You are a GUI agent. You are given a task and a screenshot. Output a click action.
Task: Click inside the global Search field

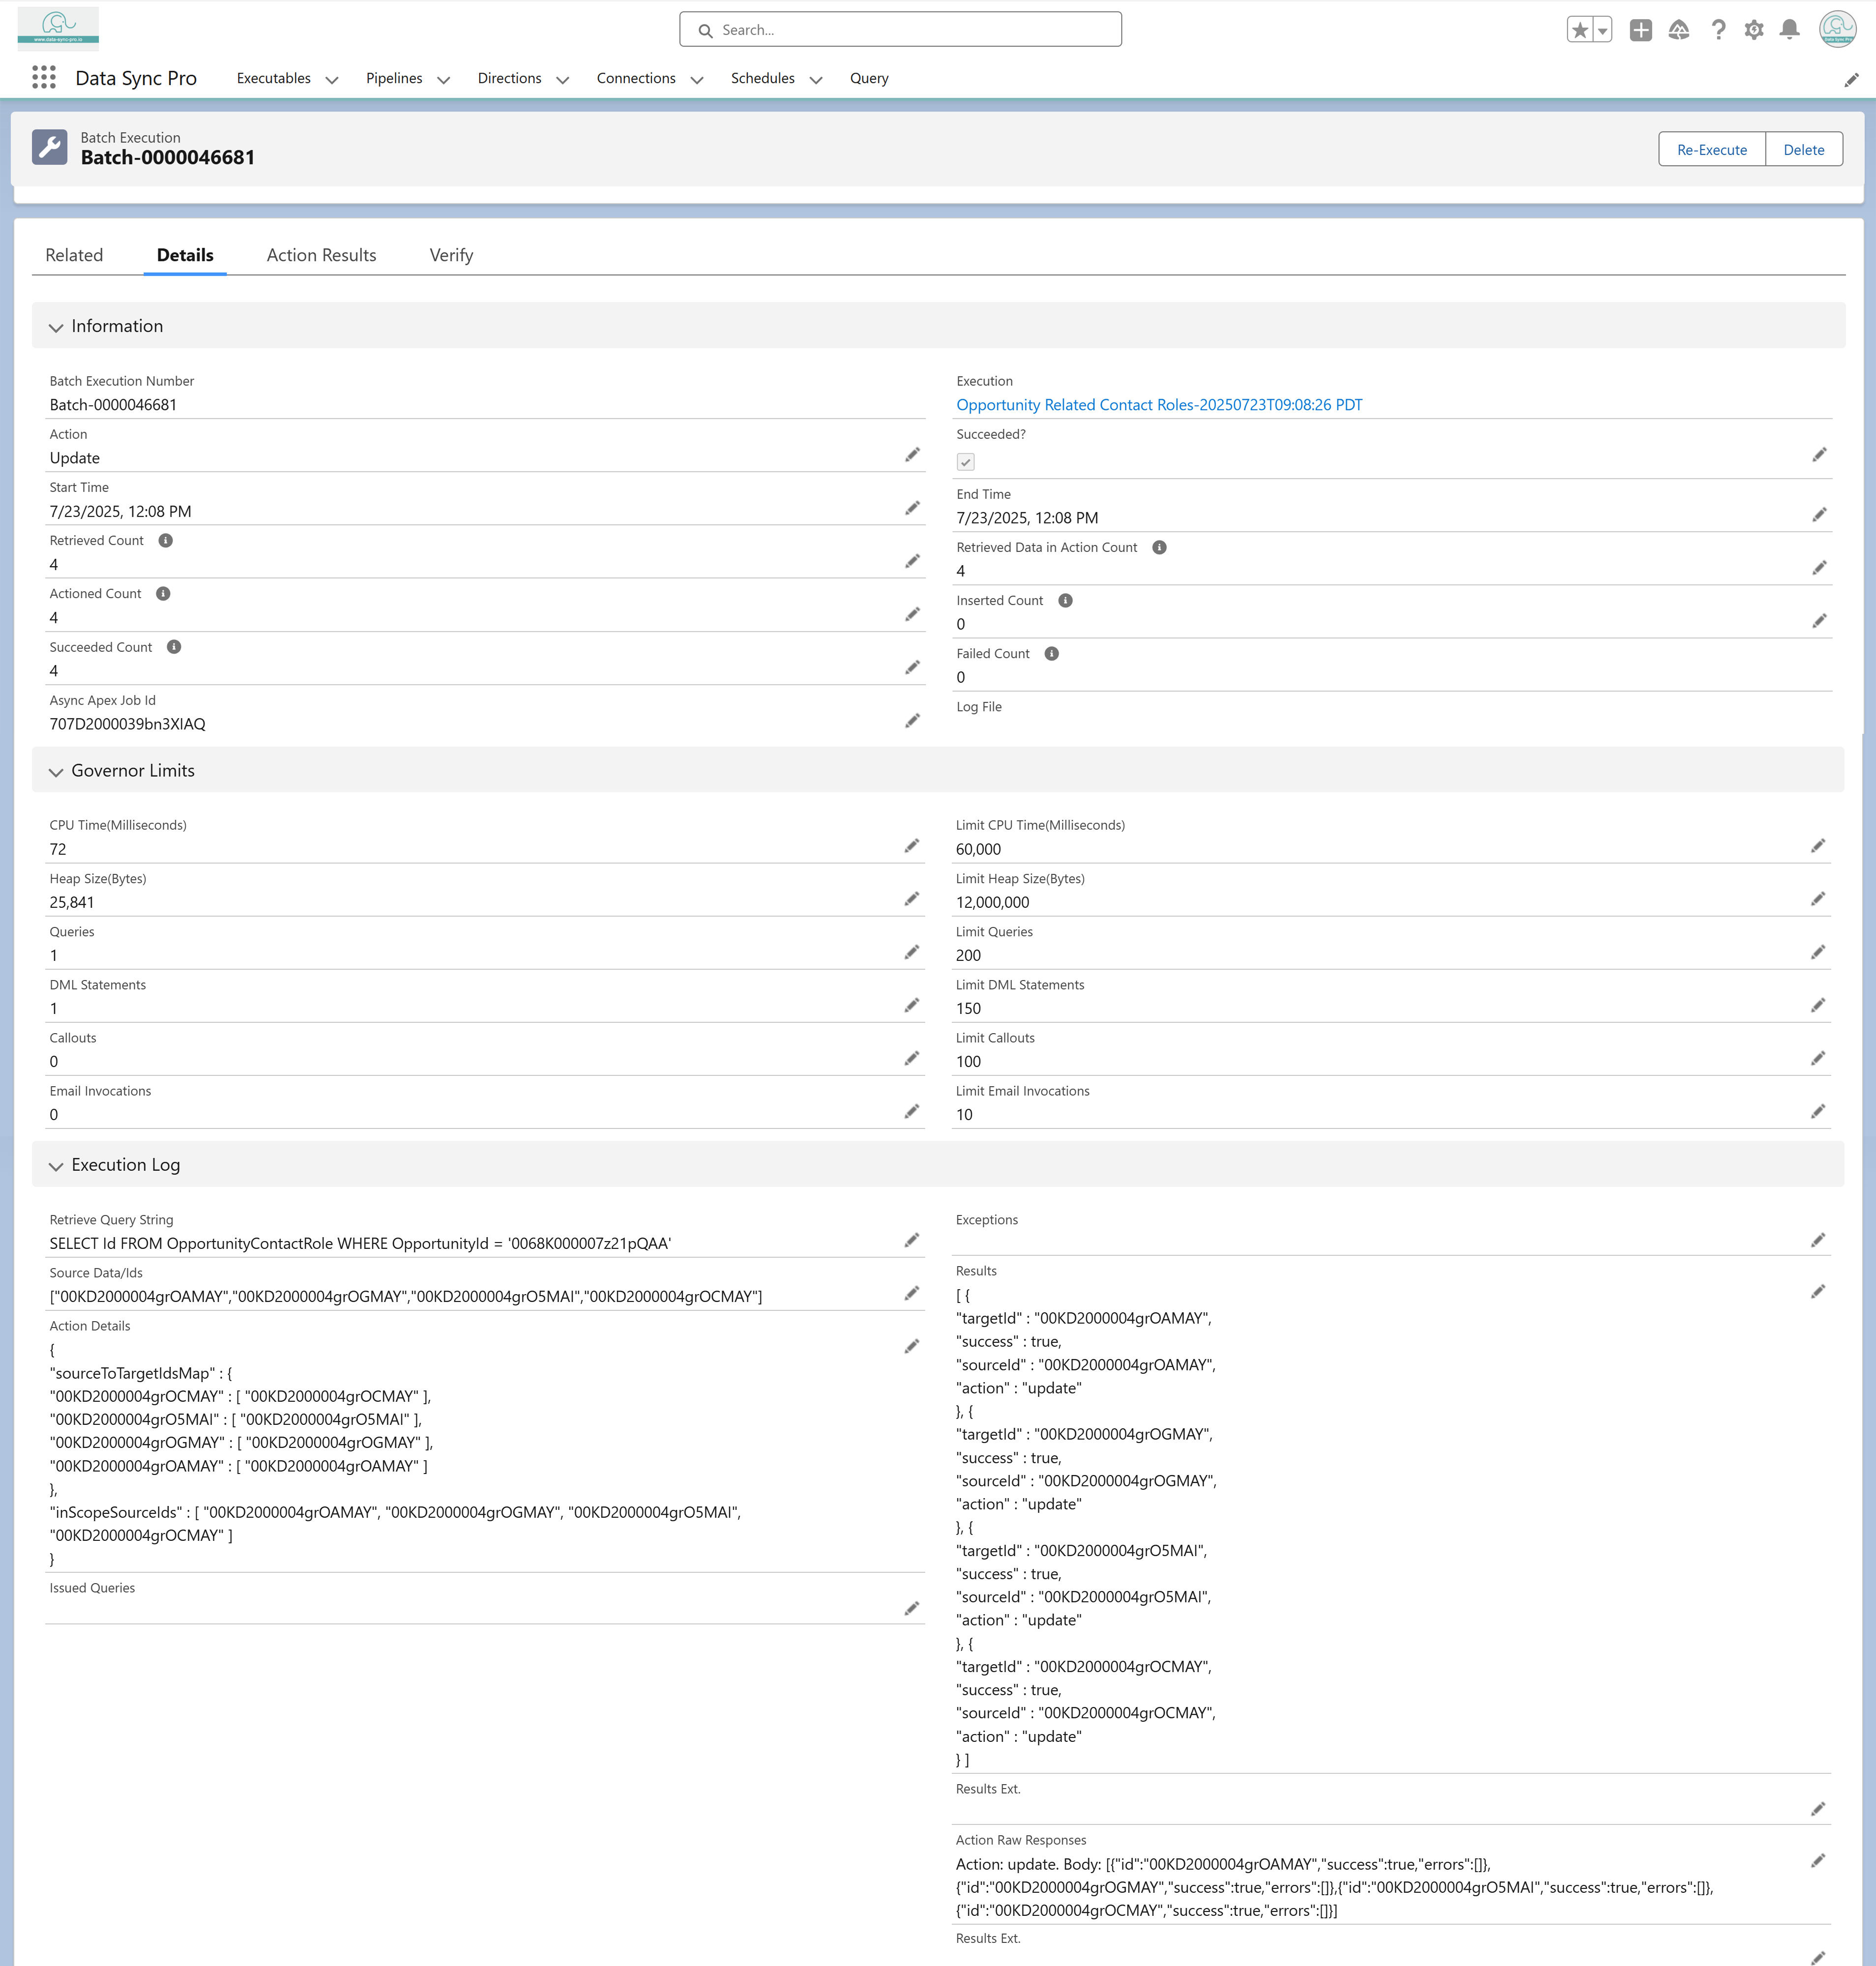[900, 30]
